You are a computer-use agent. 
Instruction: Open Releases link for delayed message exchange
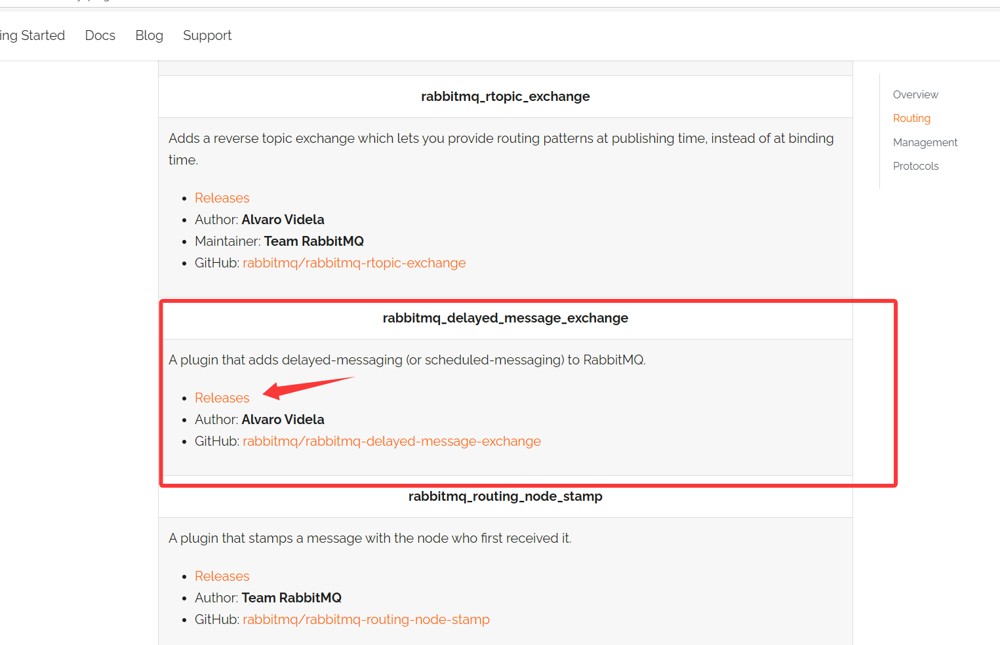pyautogui.click(x=222, y=397)
